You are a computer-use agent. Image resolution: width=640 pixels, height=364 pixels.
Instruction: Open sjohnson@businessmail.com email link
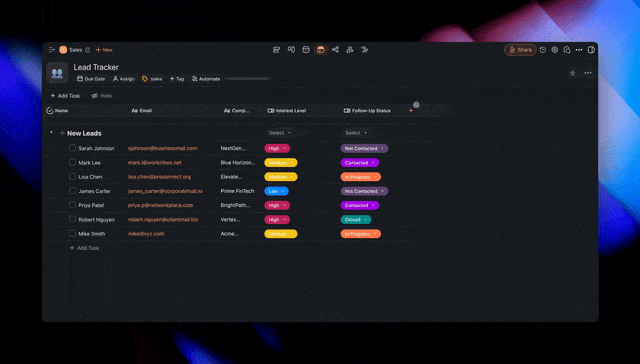coord(162,148)
